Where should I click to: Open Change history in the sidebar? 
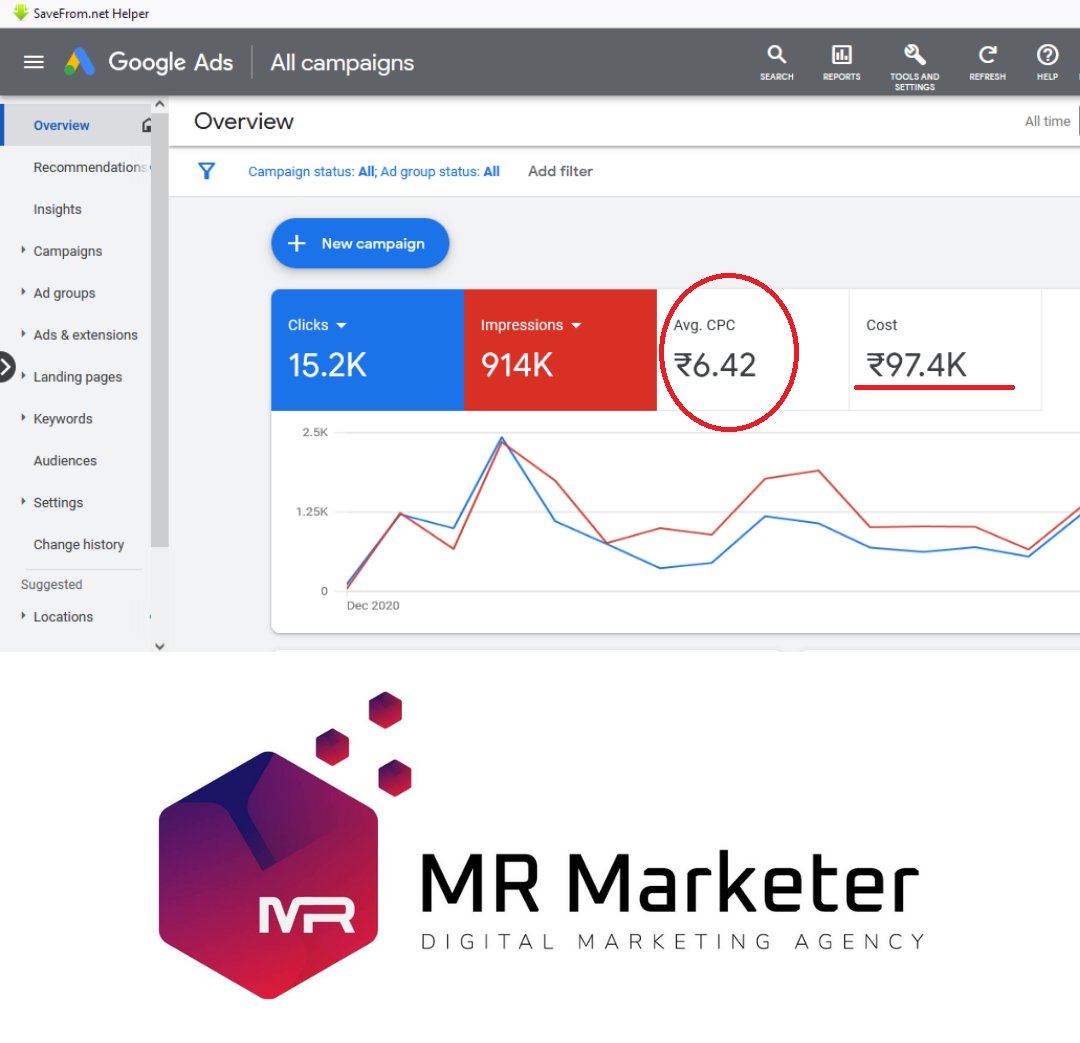(x=79, y=544)
